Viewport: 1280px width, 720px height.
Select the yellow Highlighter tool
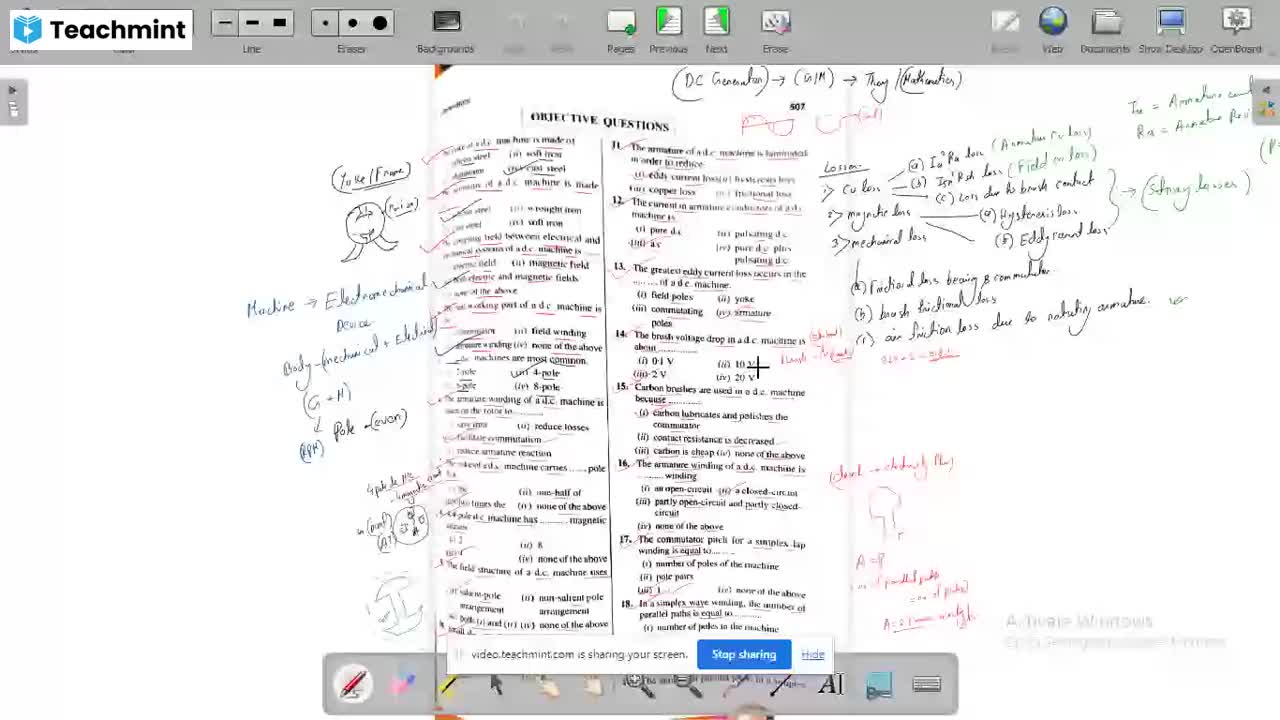pos(449,685)
